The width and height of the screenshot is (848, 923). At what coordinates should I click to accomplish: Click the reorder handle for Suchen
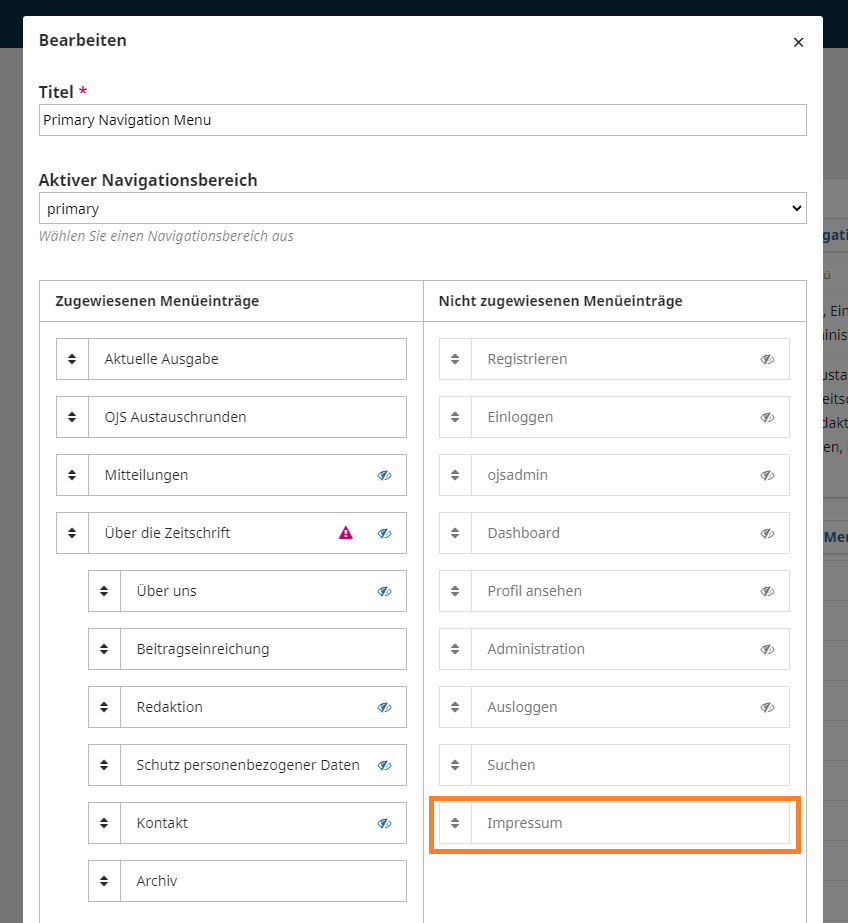pyautogui.click(x=455, y=765)
